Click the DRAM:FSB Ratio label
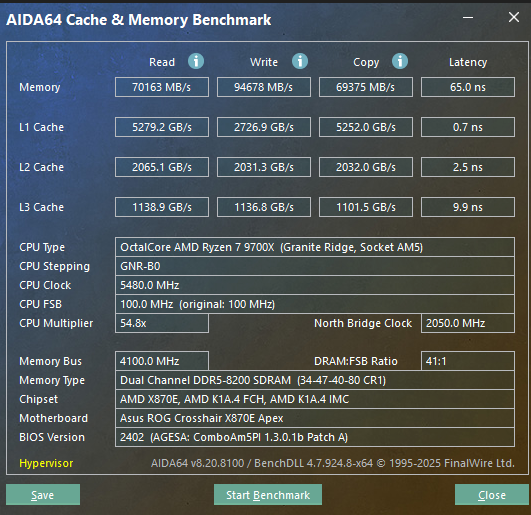This screenshot has height=515, width=531. 356,361
